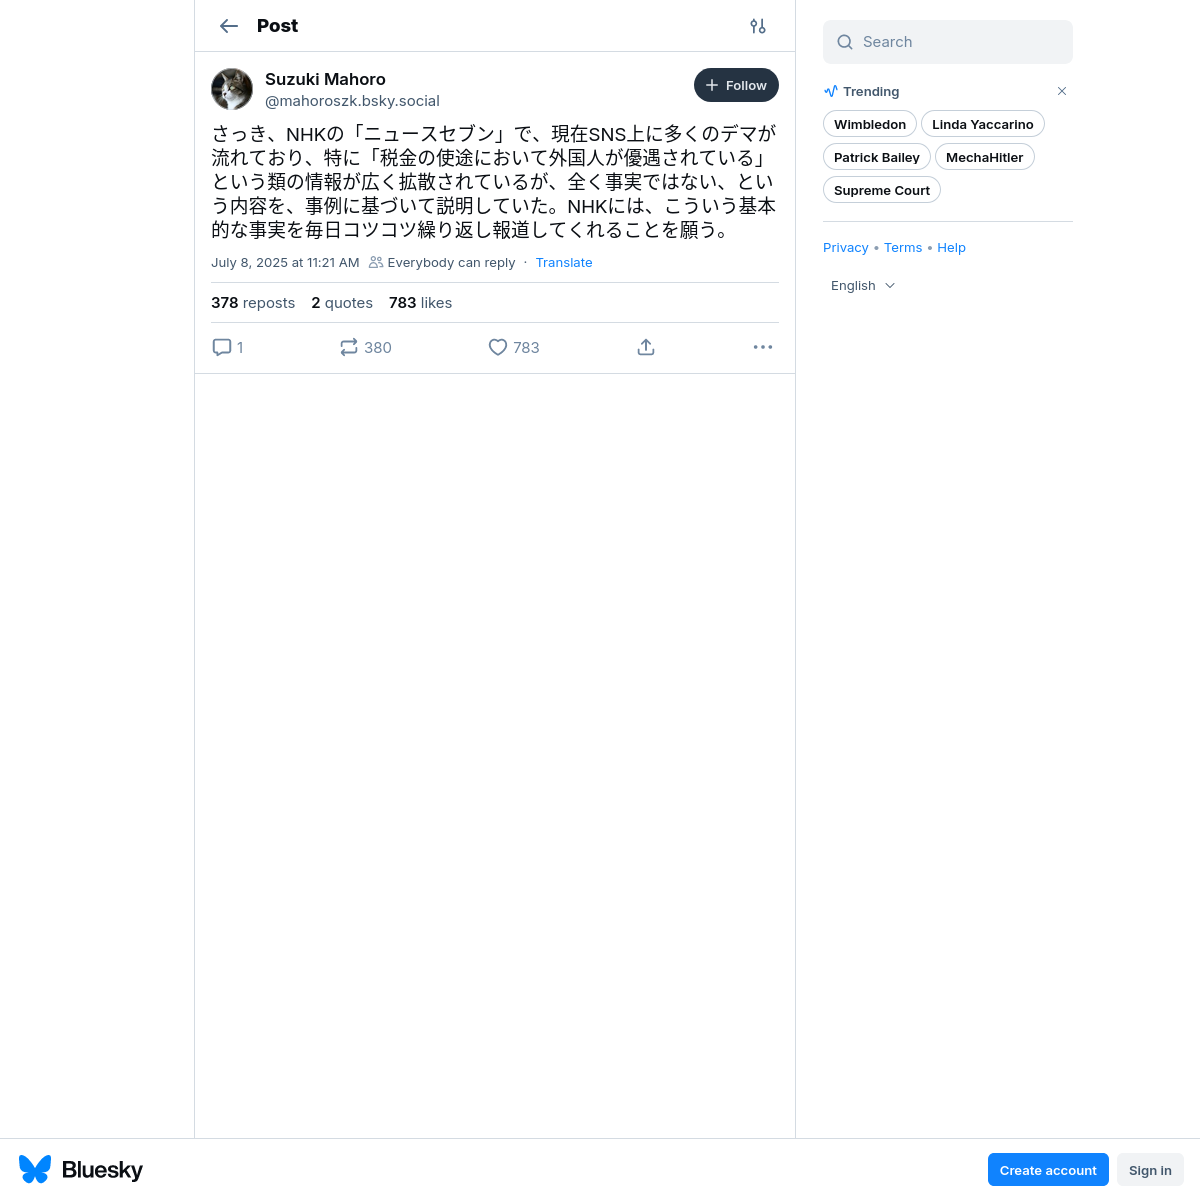
Task: Click the reply speech bubble icon
Action: [222, 347]
